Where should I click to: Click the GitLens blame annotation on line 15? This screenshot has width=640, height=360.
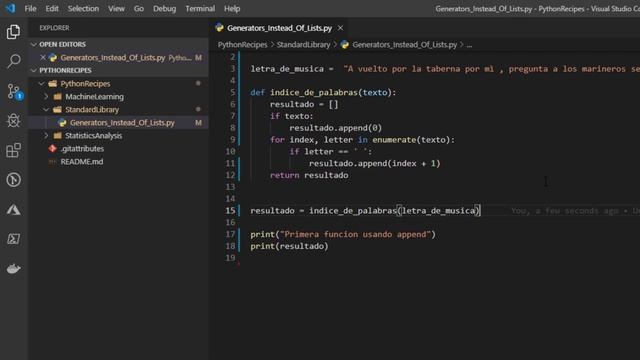point(575,211)
